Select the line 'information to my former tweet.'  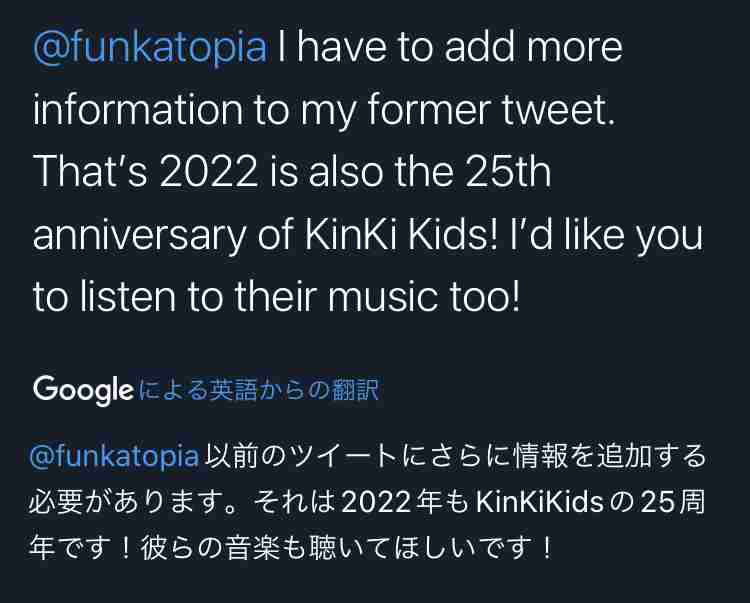point(324,110)
